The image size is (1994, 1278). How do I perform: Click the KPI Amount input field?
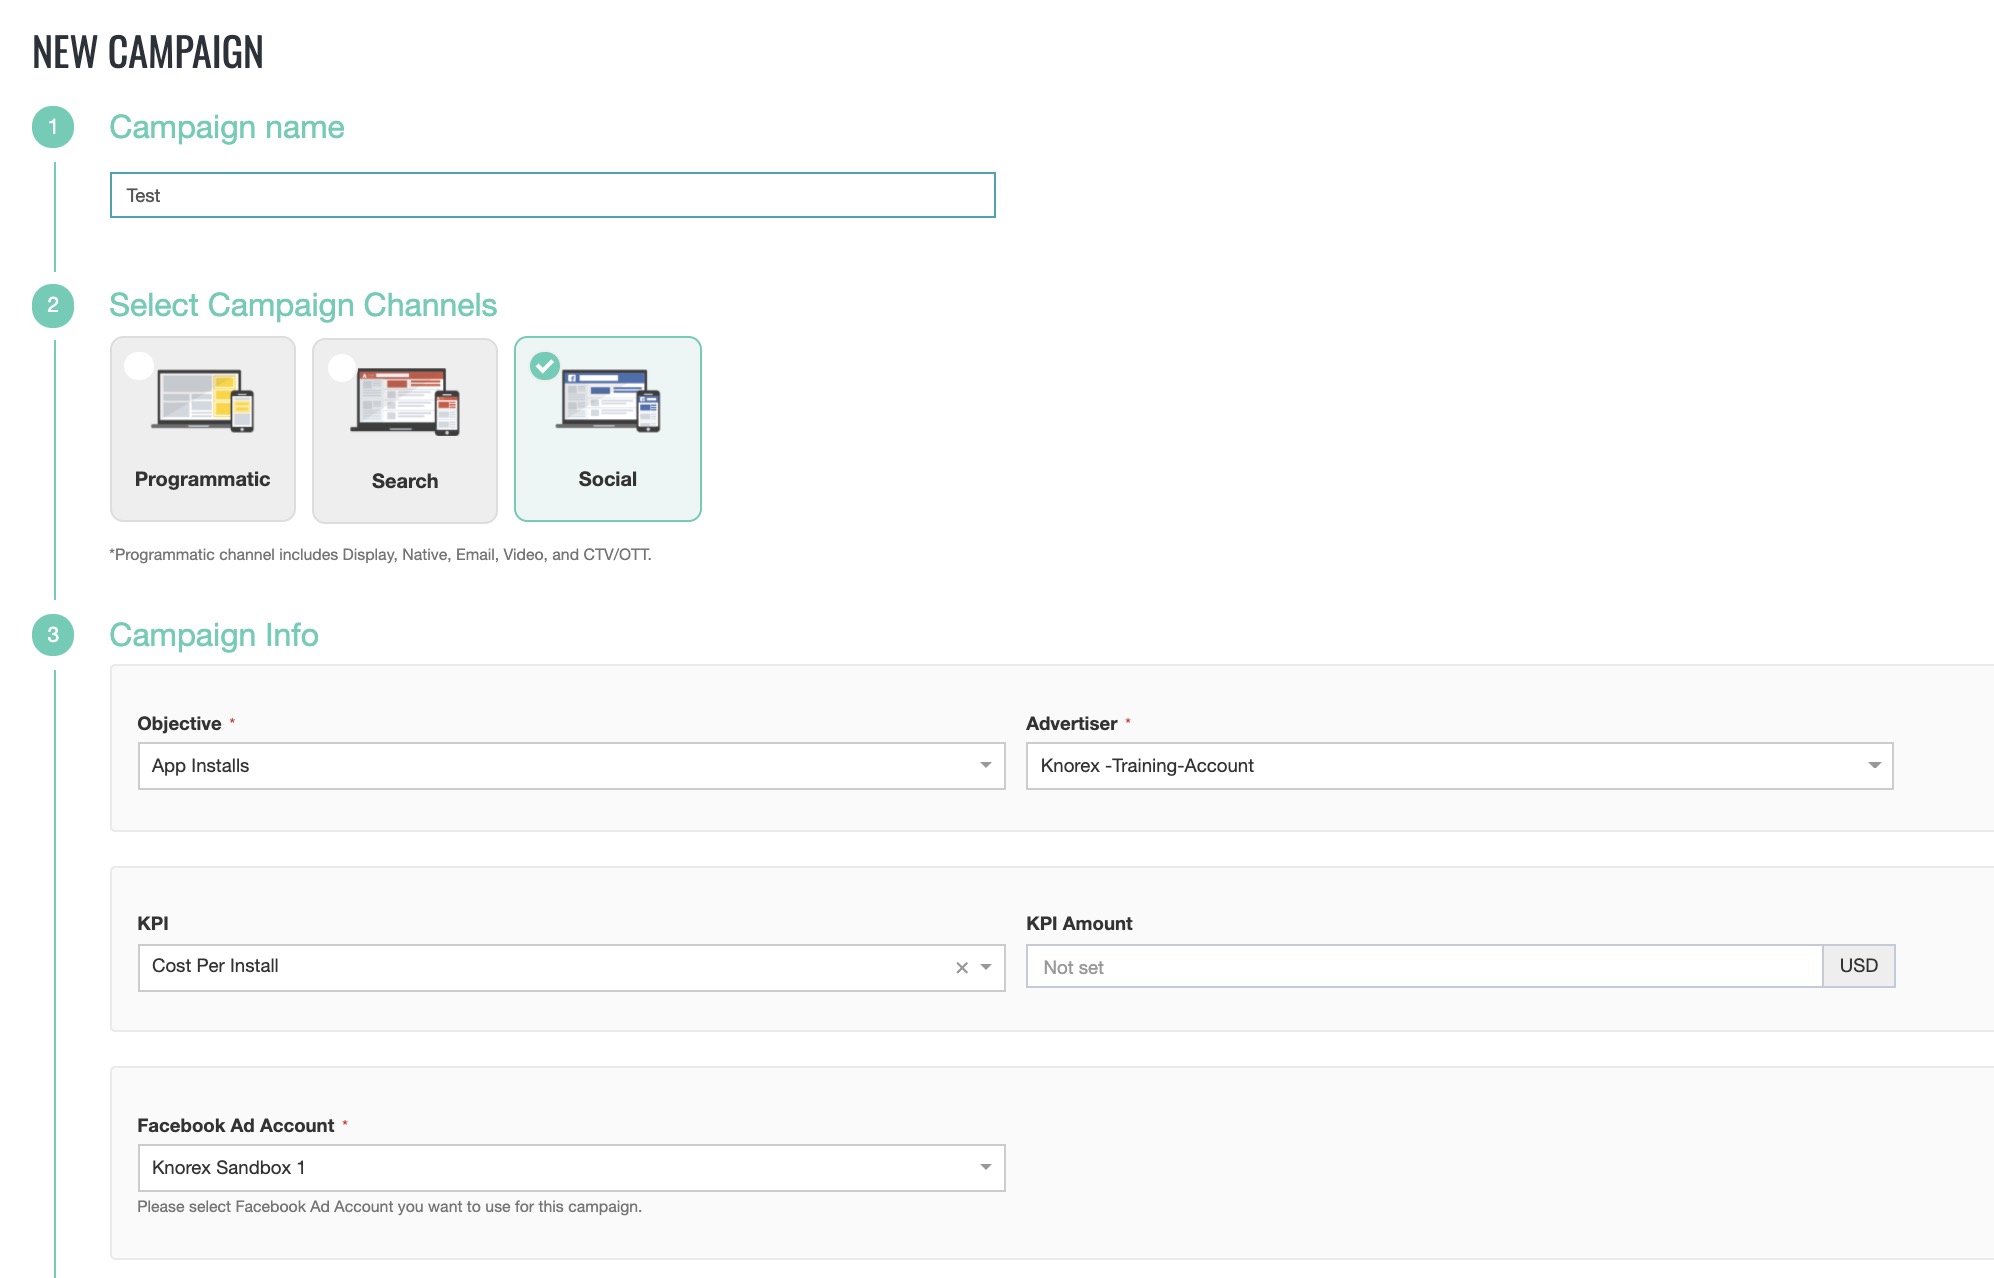click(x=1424, y=967)
